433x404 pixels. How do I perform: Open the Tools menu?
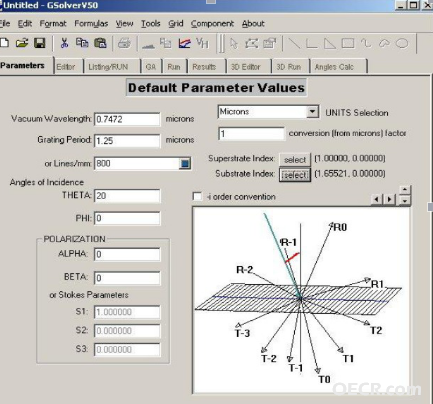(151, 24)
